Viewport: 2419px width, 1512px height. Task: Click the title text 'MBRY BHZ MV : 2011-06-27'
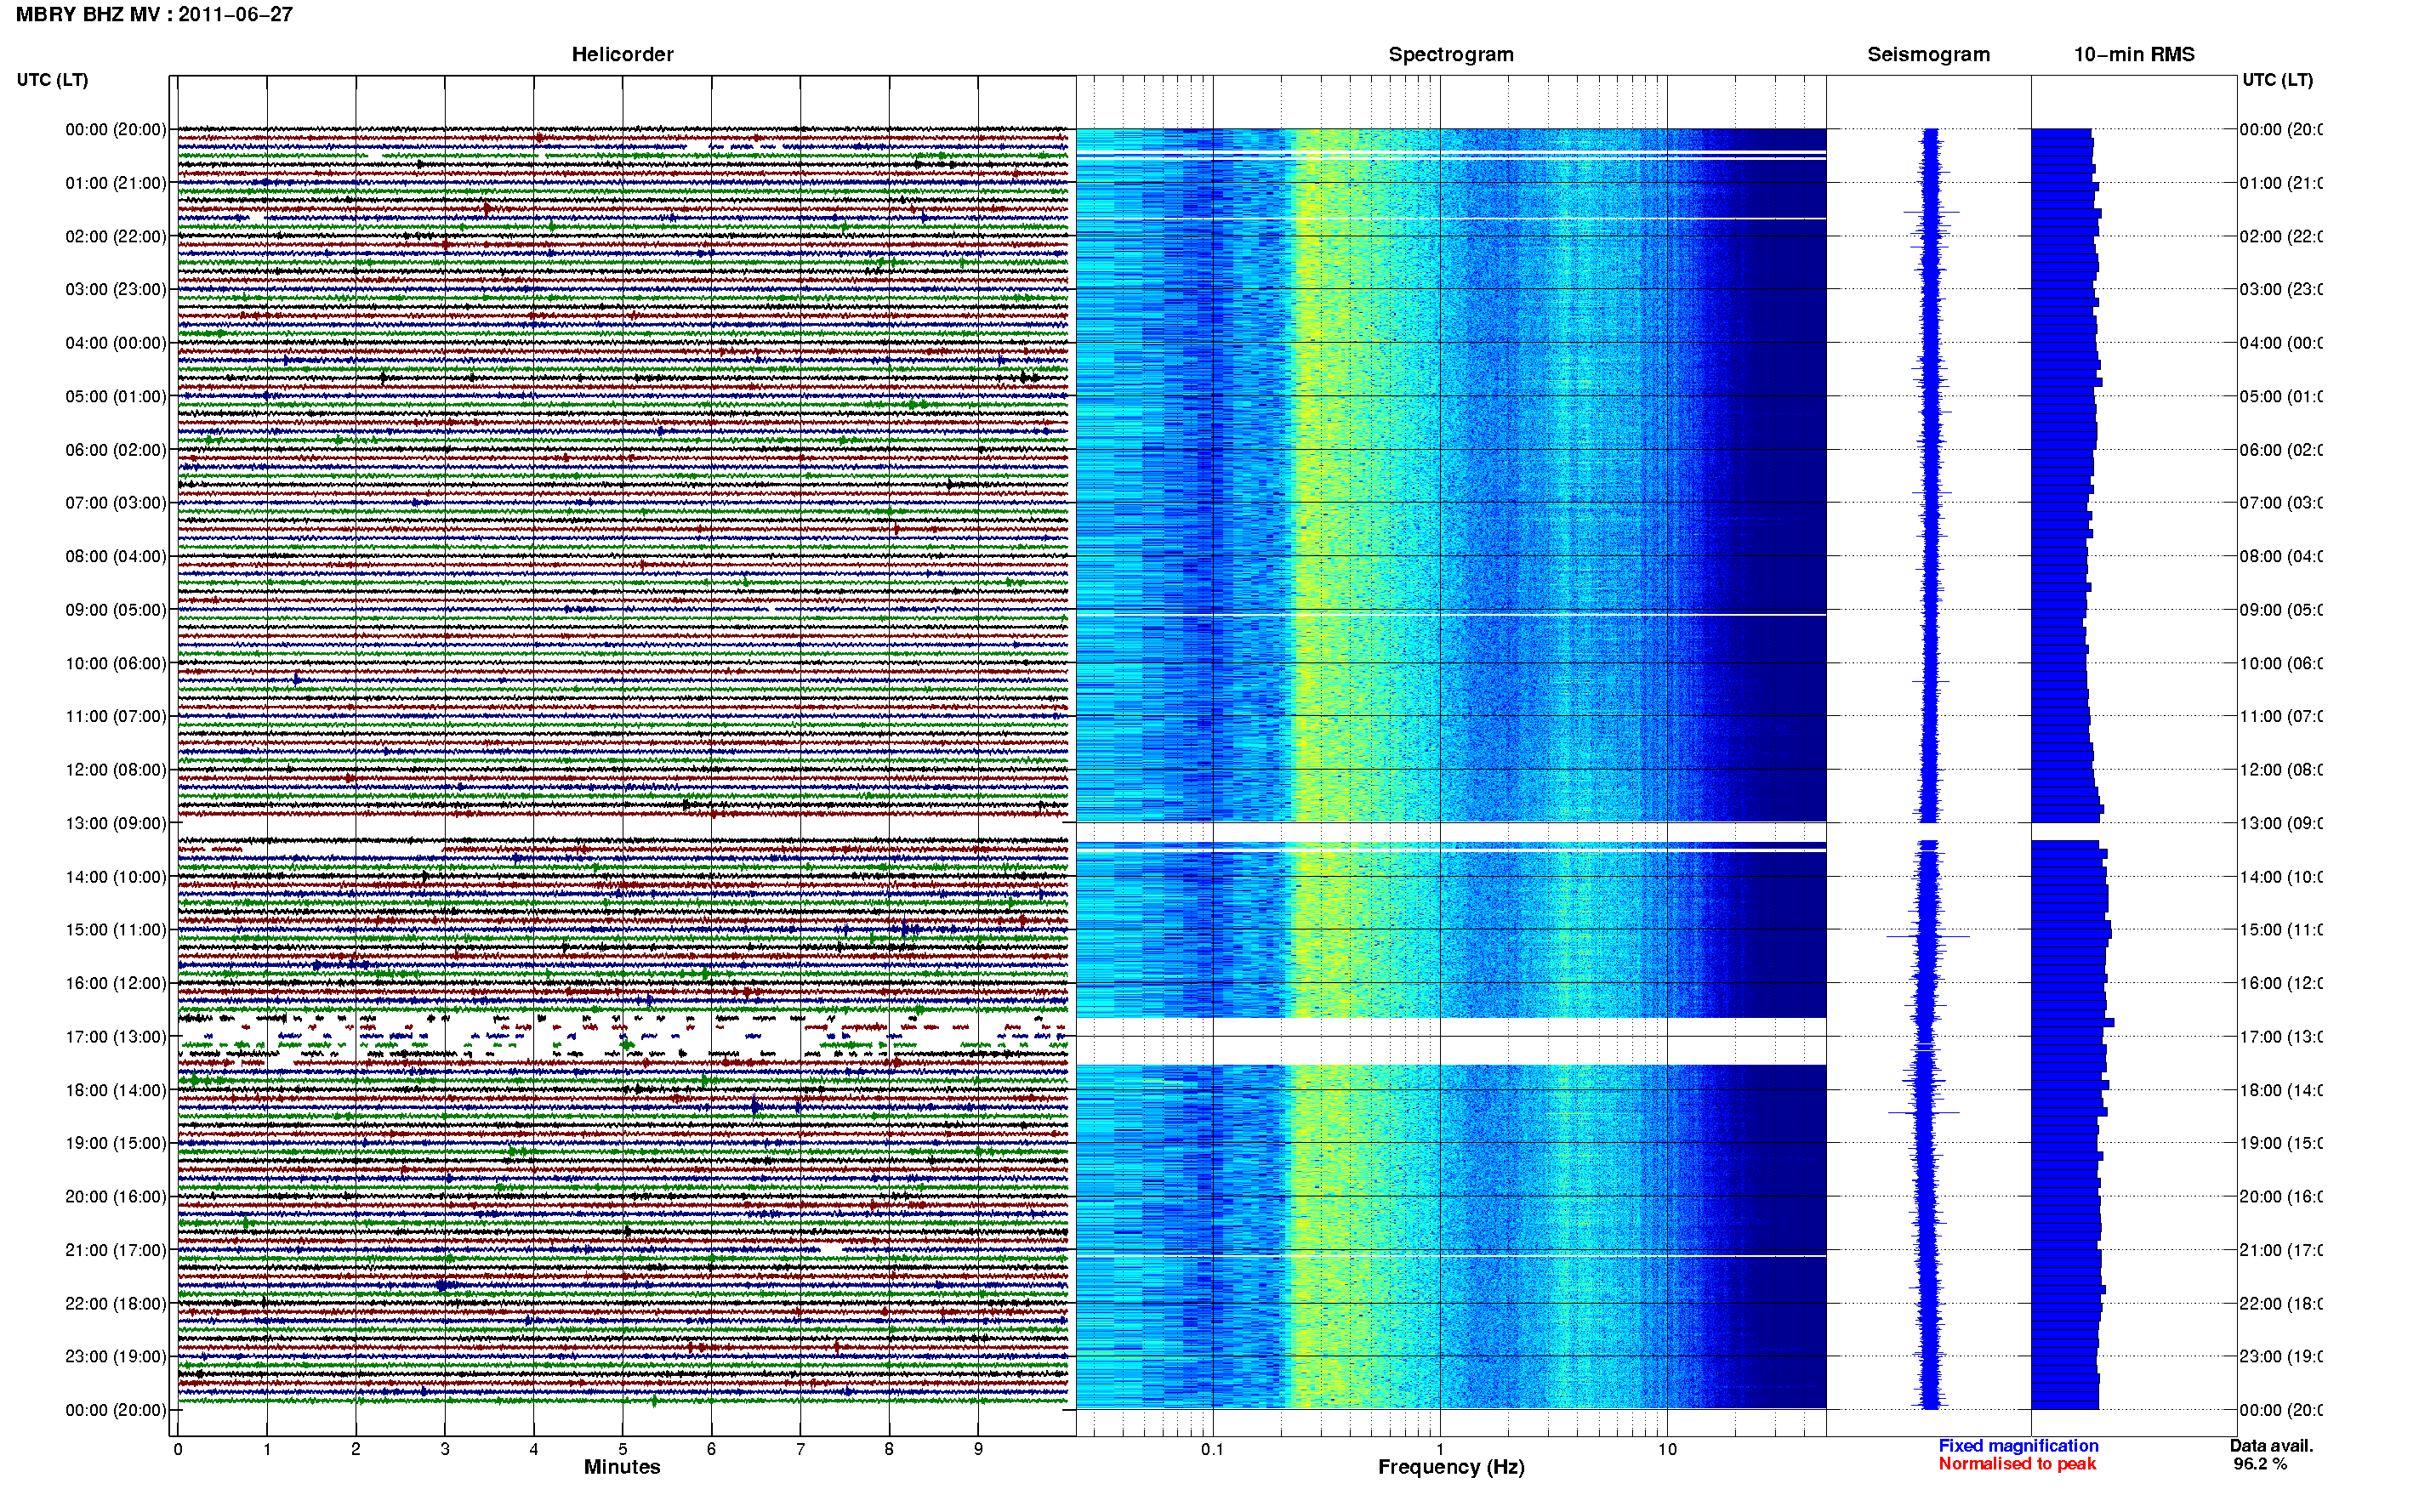pos(154,14)
